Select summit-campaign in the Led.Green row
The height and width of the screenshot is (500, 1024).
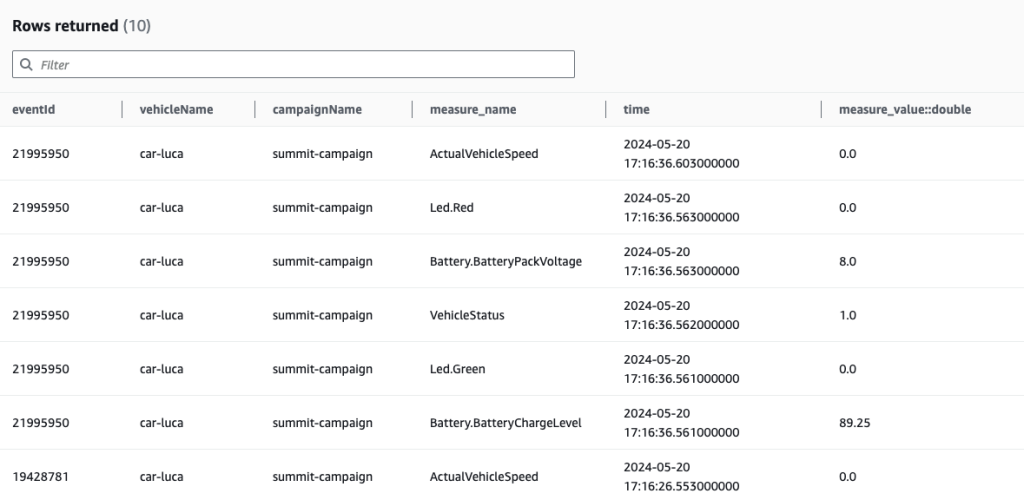tap(323, 369)
